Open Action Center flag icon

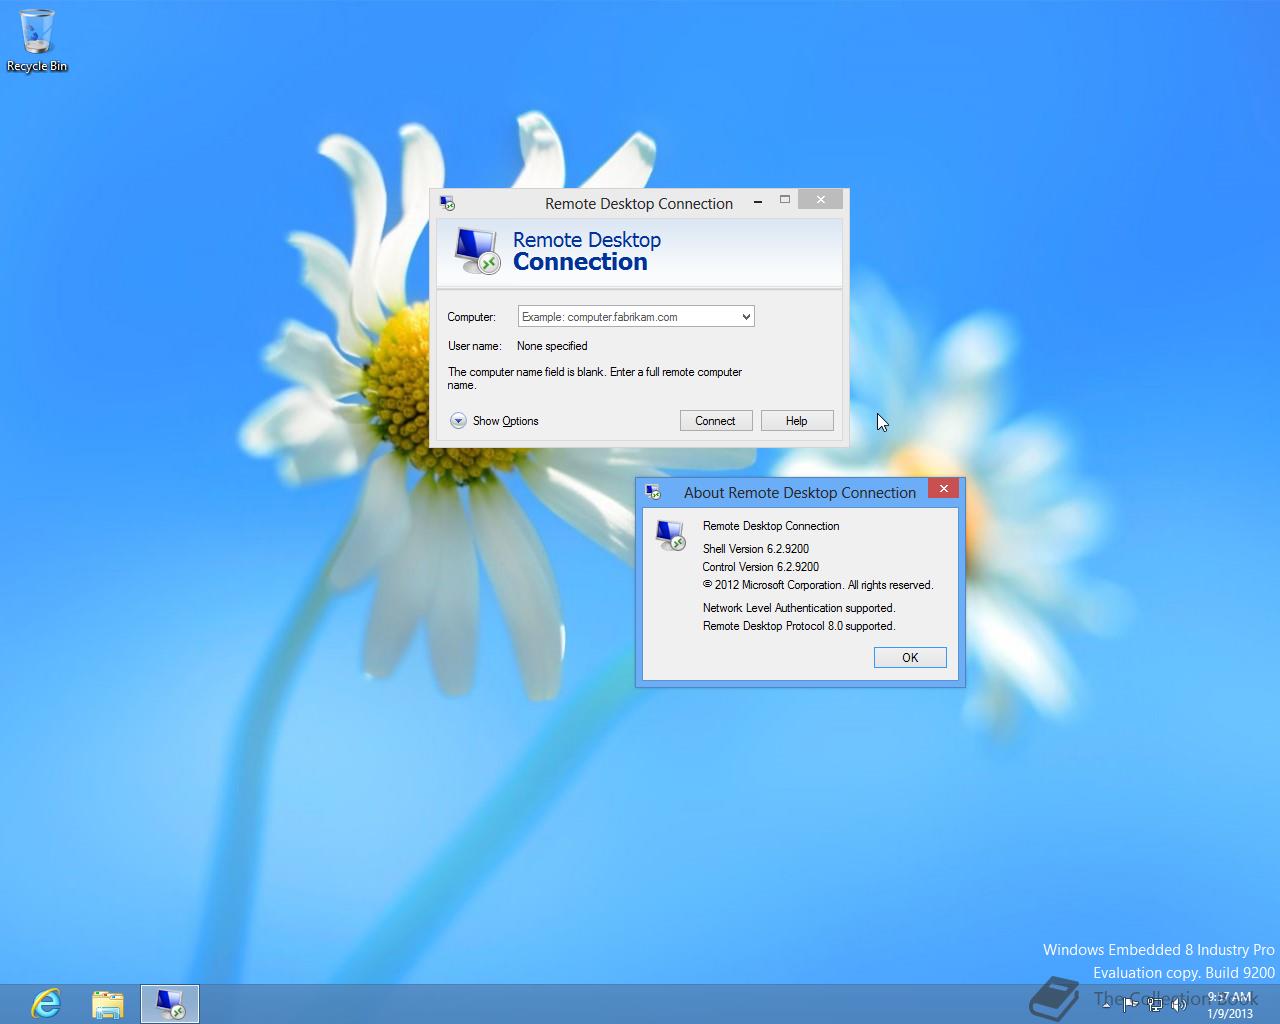click(1130, 1003)
